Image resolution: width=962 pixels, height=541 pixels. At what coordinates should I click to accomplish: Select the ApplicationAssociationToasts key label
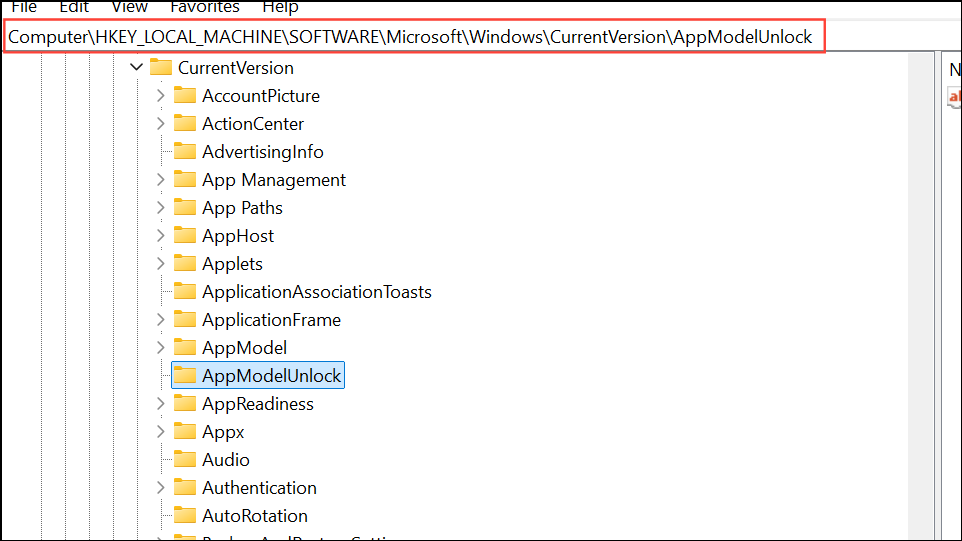[317, 292]
